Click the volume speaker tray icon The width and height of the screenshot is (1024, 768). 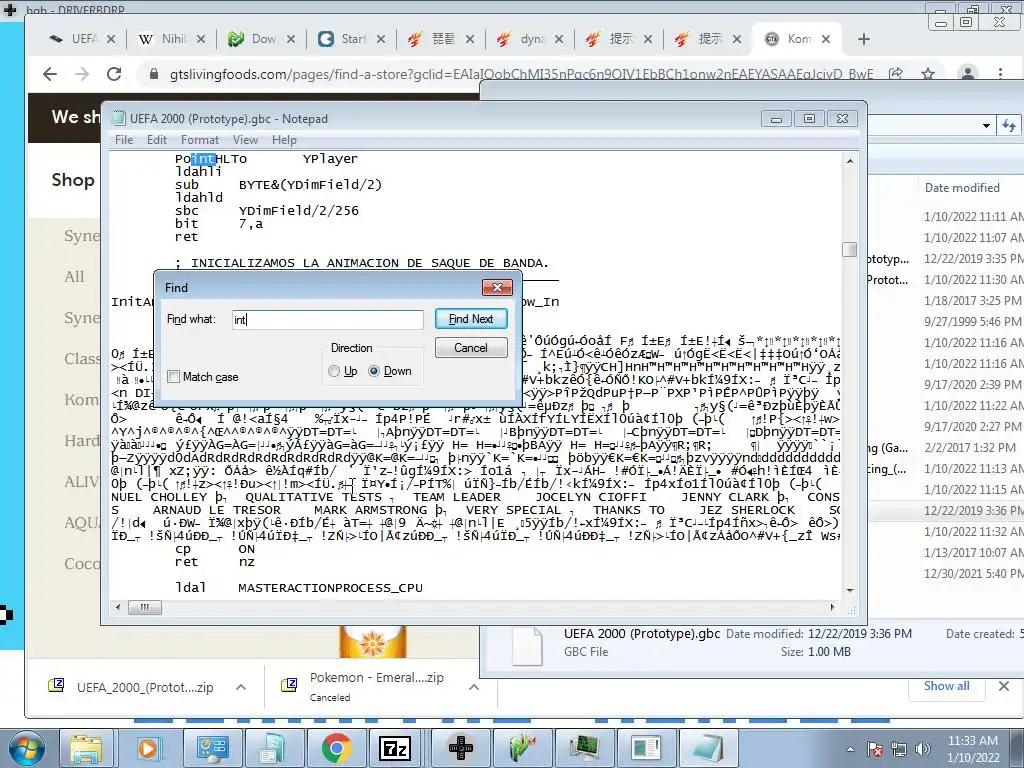(923, 749)
